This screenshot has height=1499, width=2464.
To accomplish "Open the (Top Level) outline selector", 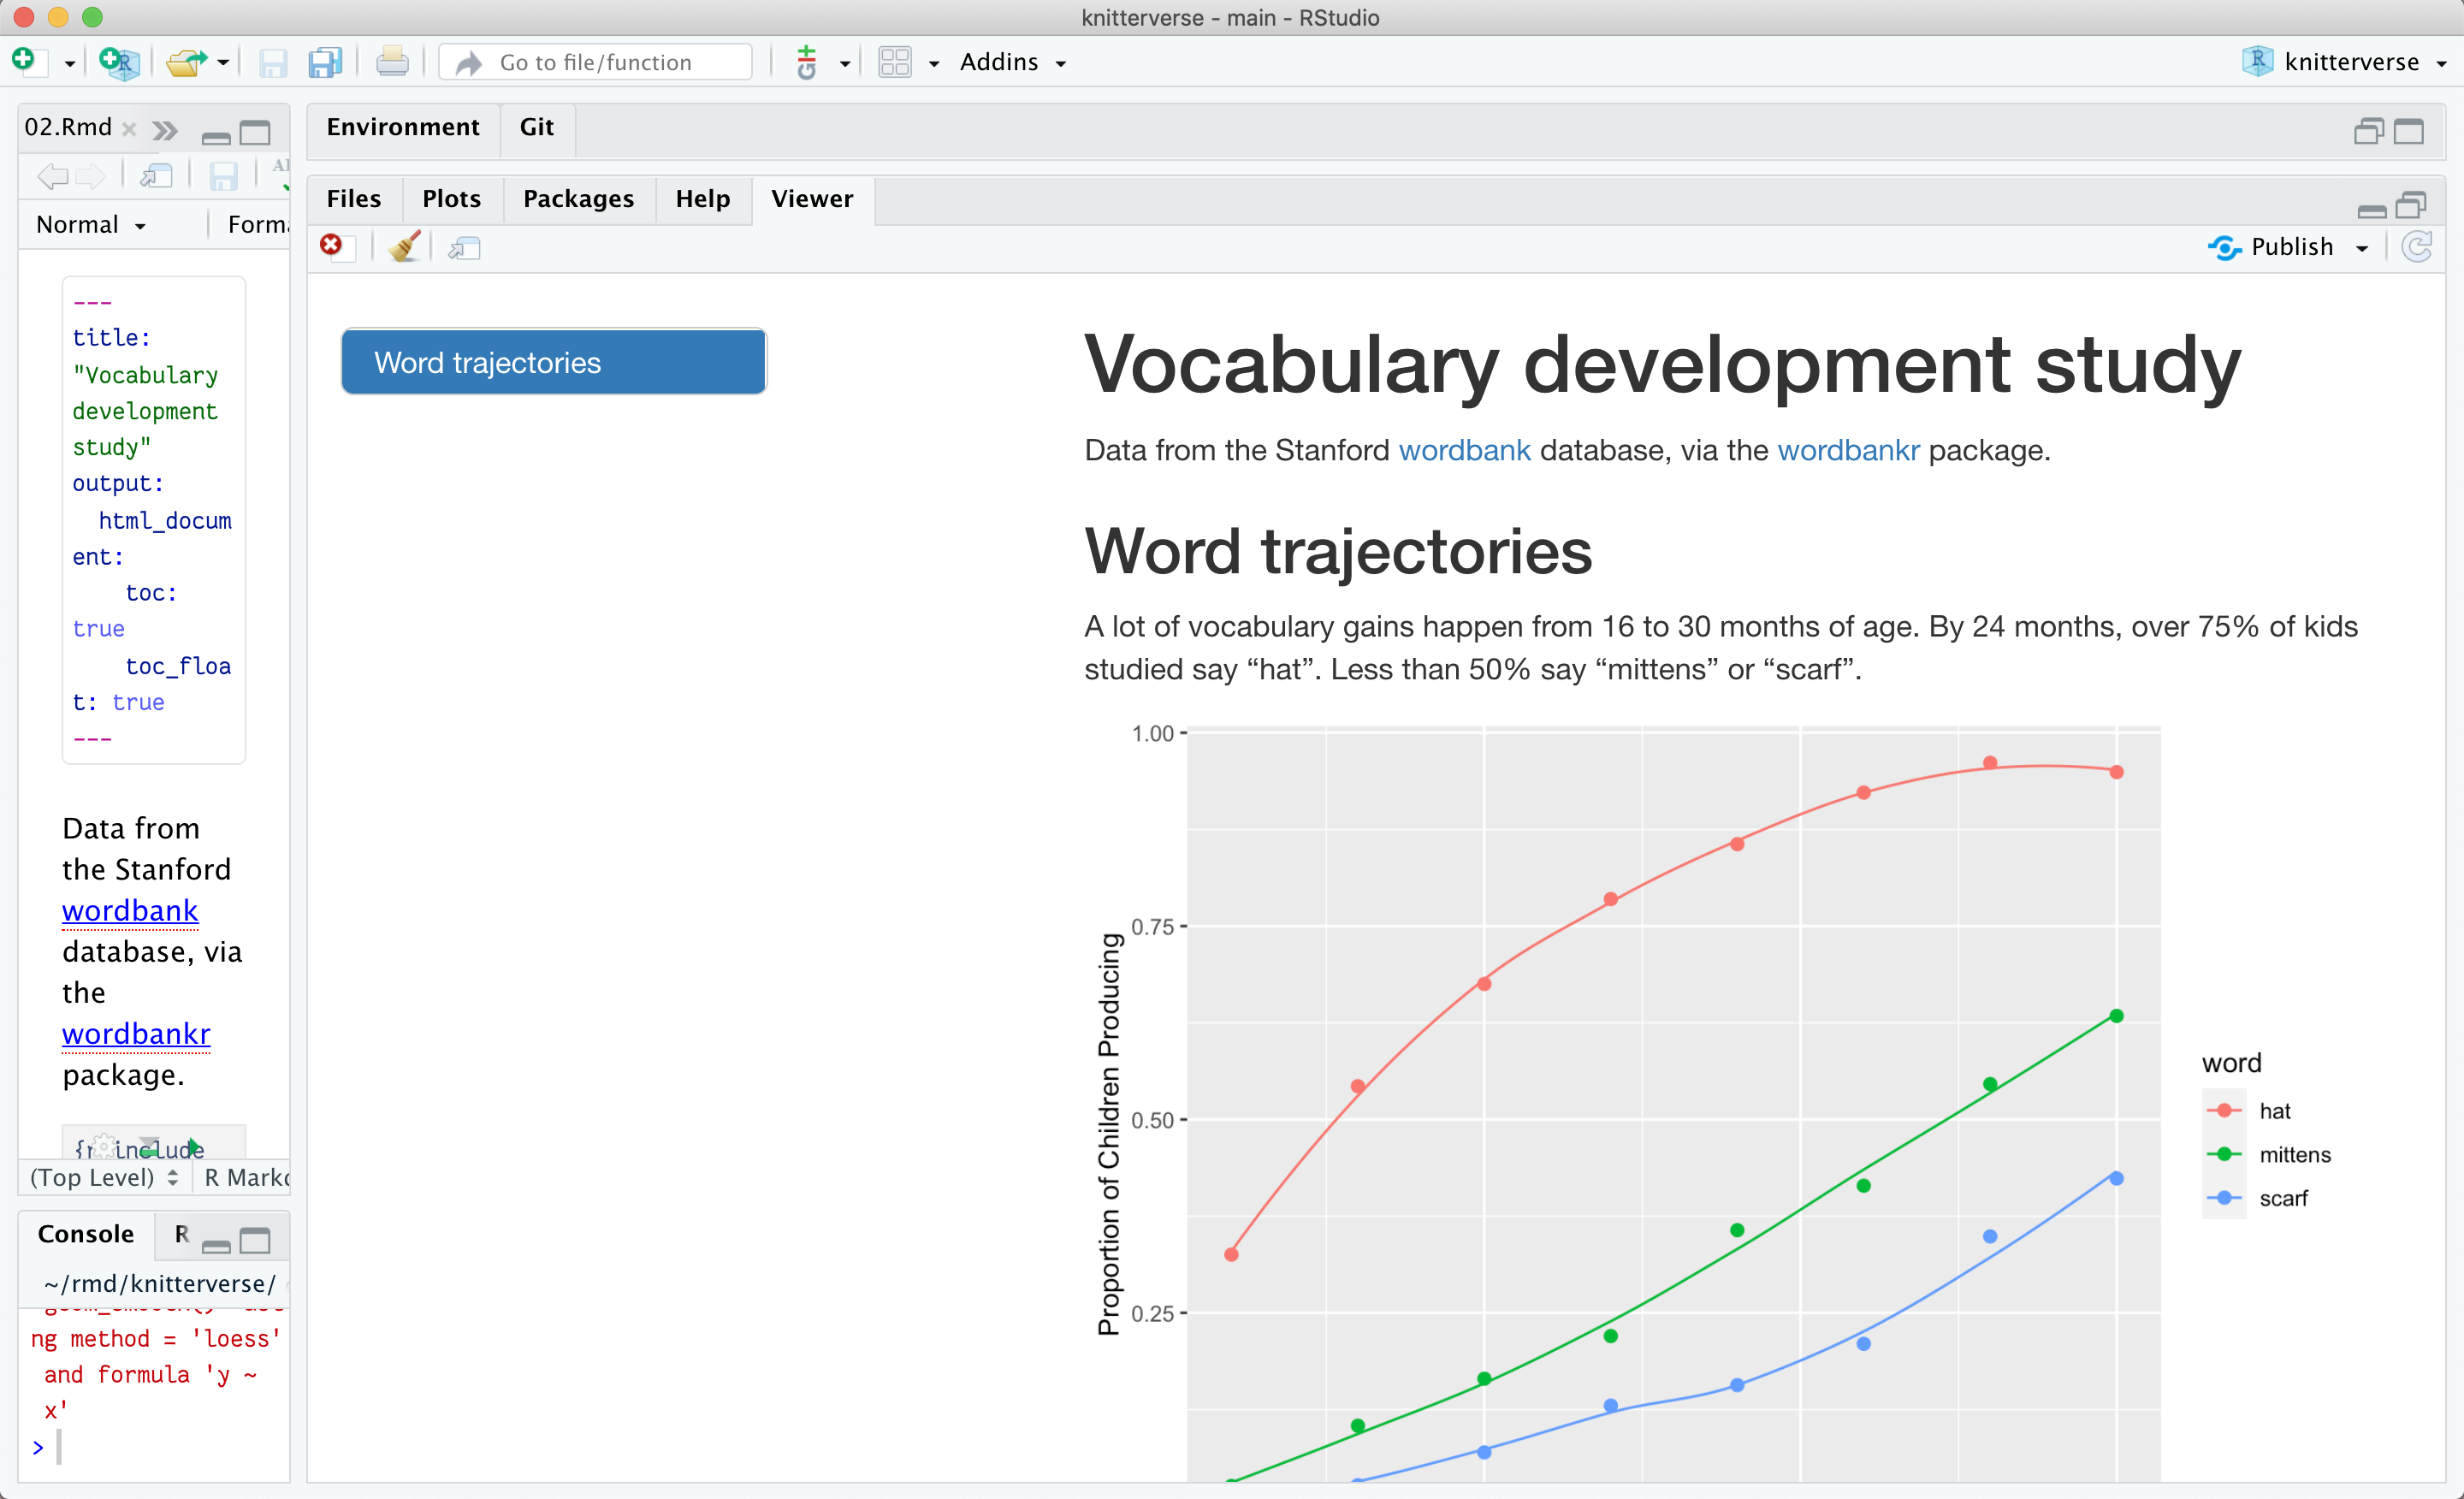I will click(x=104, y=1177).
